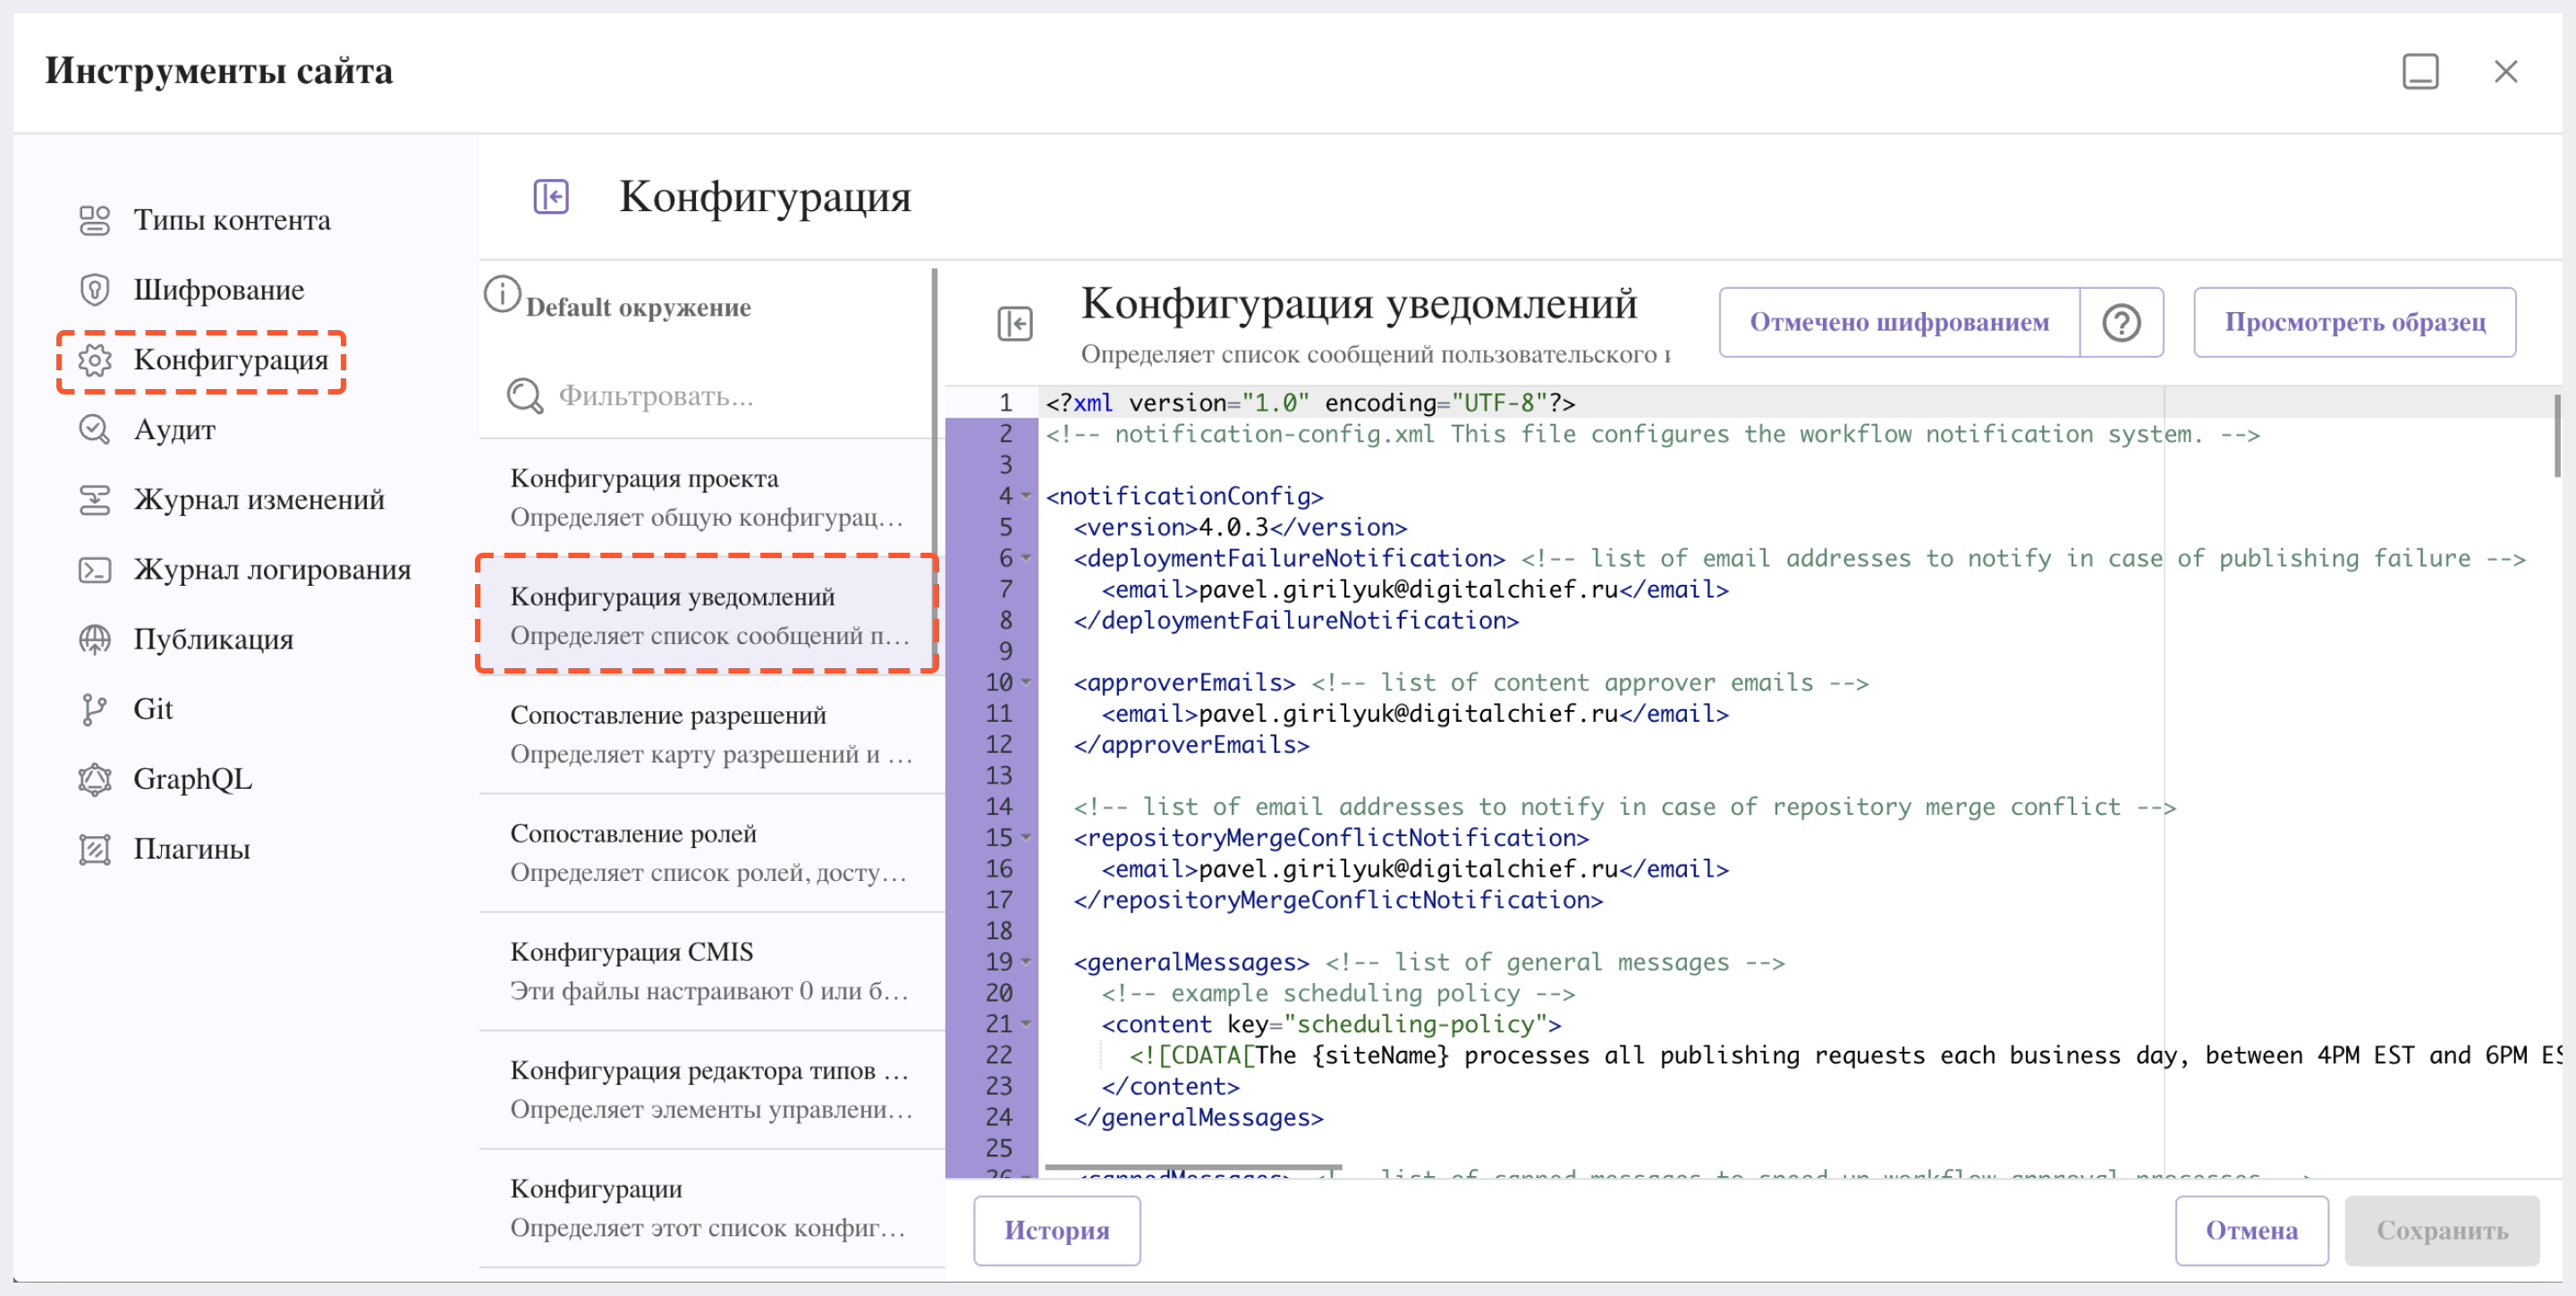Click the Конфигурация gear icon
This screenshot has width=2576, height=1296.
pyautogui.click(x=95, y=360)
